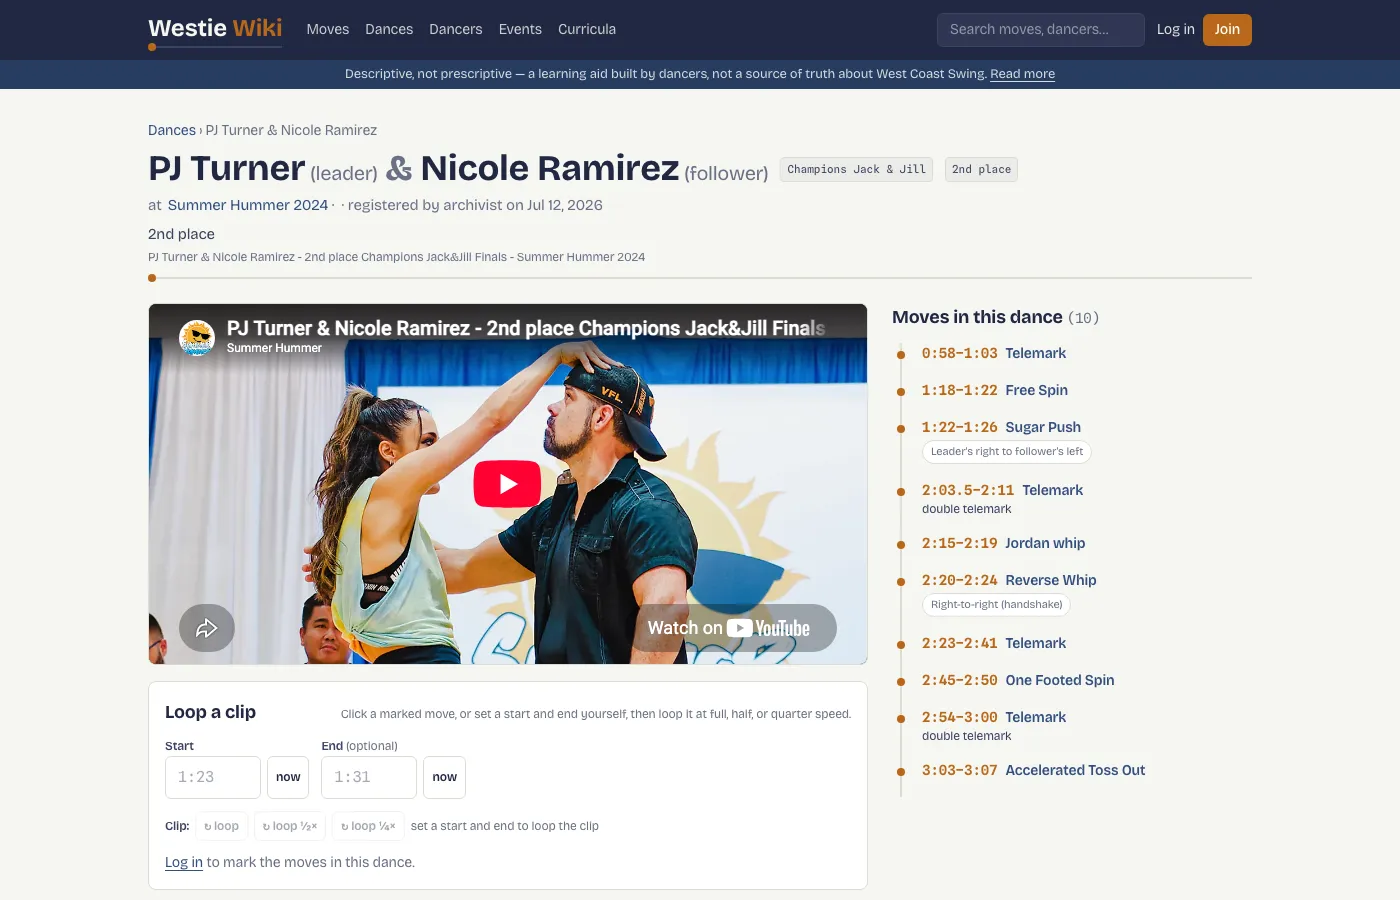1400x900 pixels.
Task: Select loop at half speed
Action: [290, 826]
